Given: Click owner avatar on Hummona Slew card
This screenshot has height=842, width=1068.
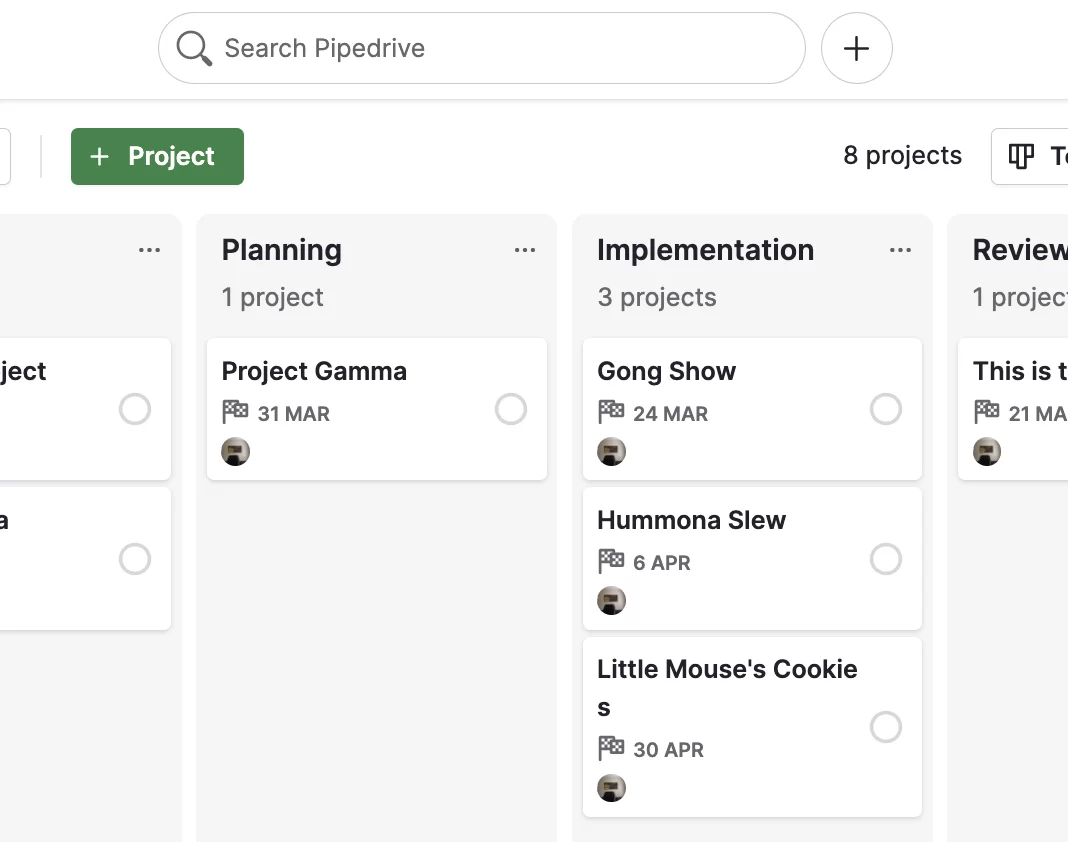Looking at the screenshot, I should click(612, 601).
